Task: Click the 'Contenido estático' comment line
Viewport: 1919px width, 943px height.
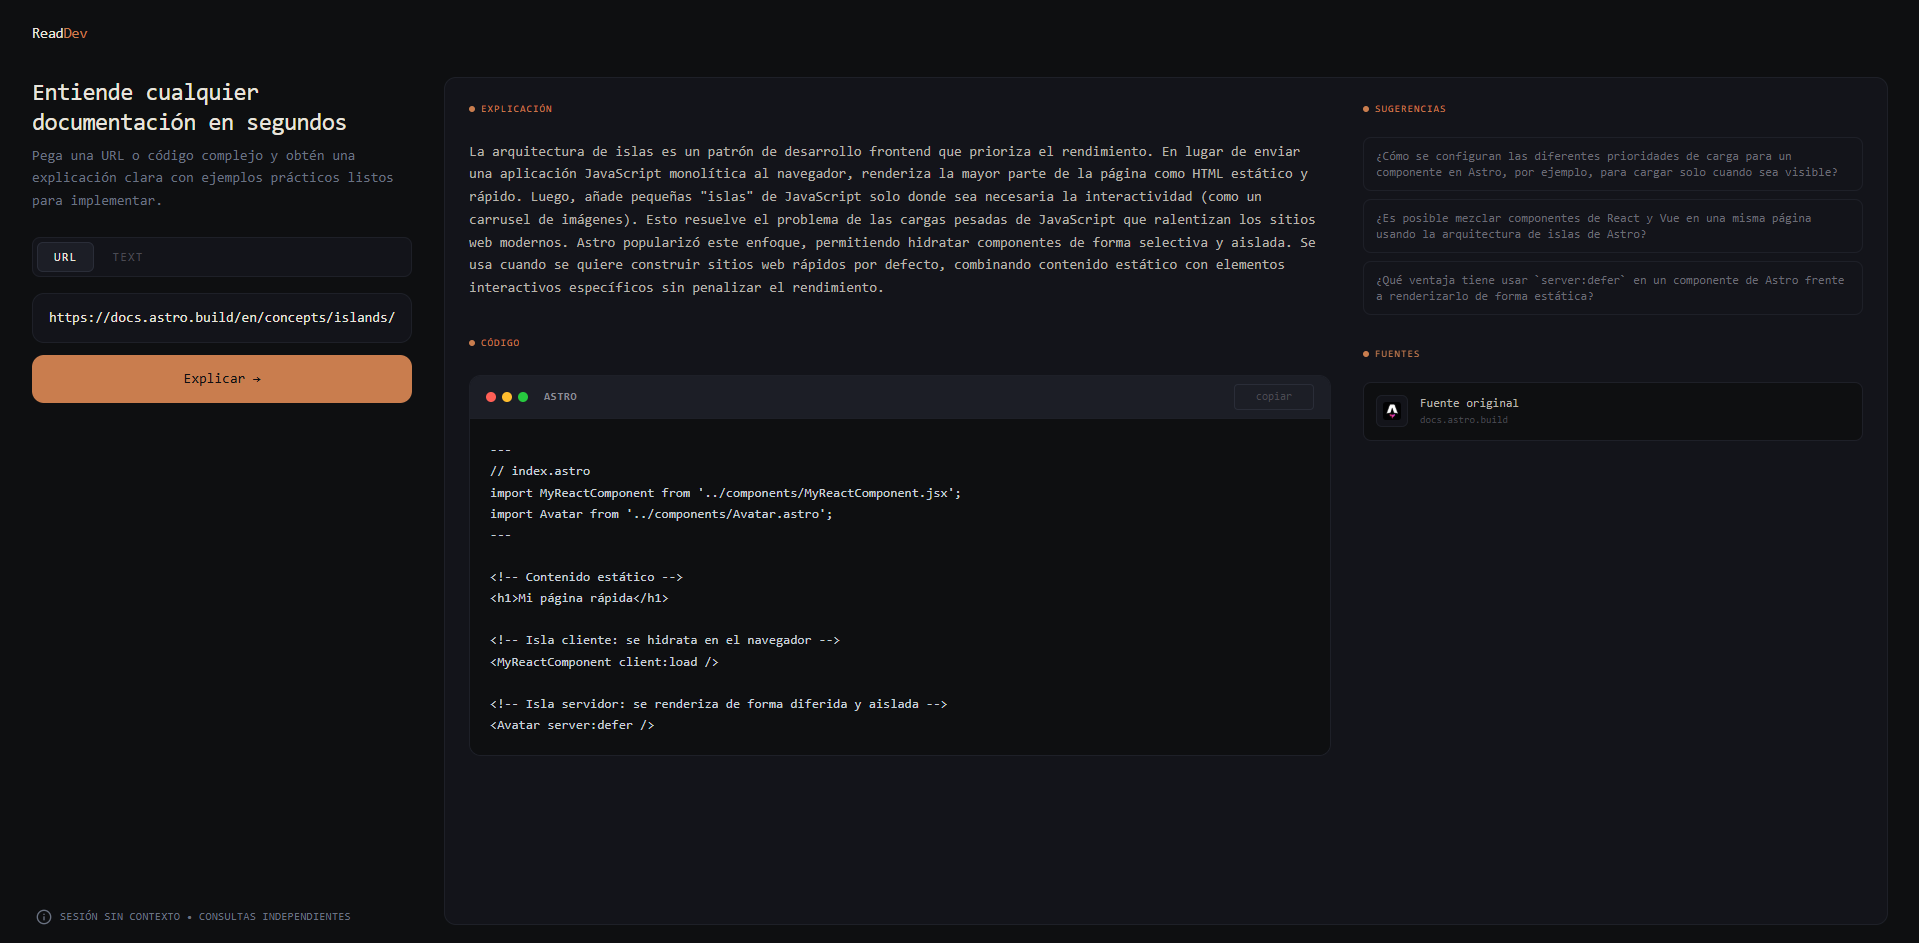Action: point(586,577)
